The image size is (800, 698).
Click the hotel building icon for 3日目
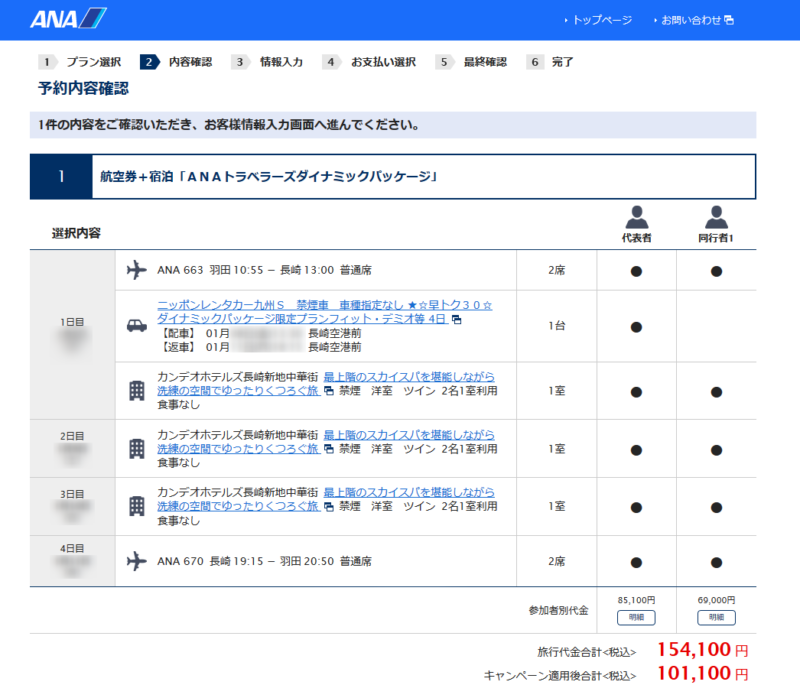[x=137, y=507]
